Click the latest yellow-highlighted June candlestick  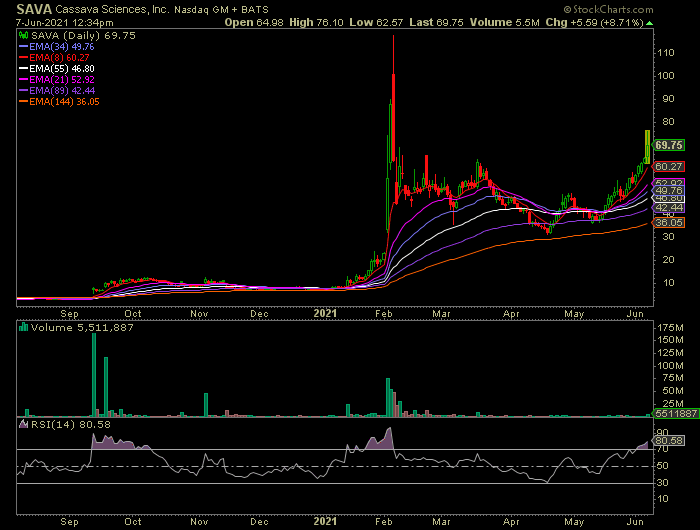click(647, 147)
